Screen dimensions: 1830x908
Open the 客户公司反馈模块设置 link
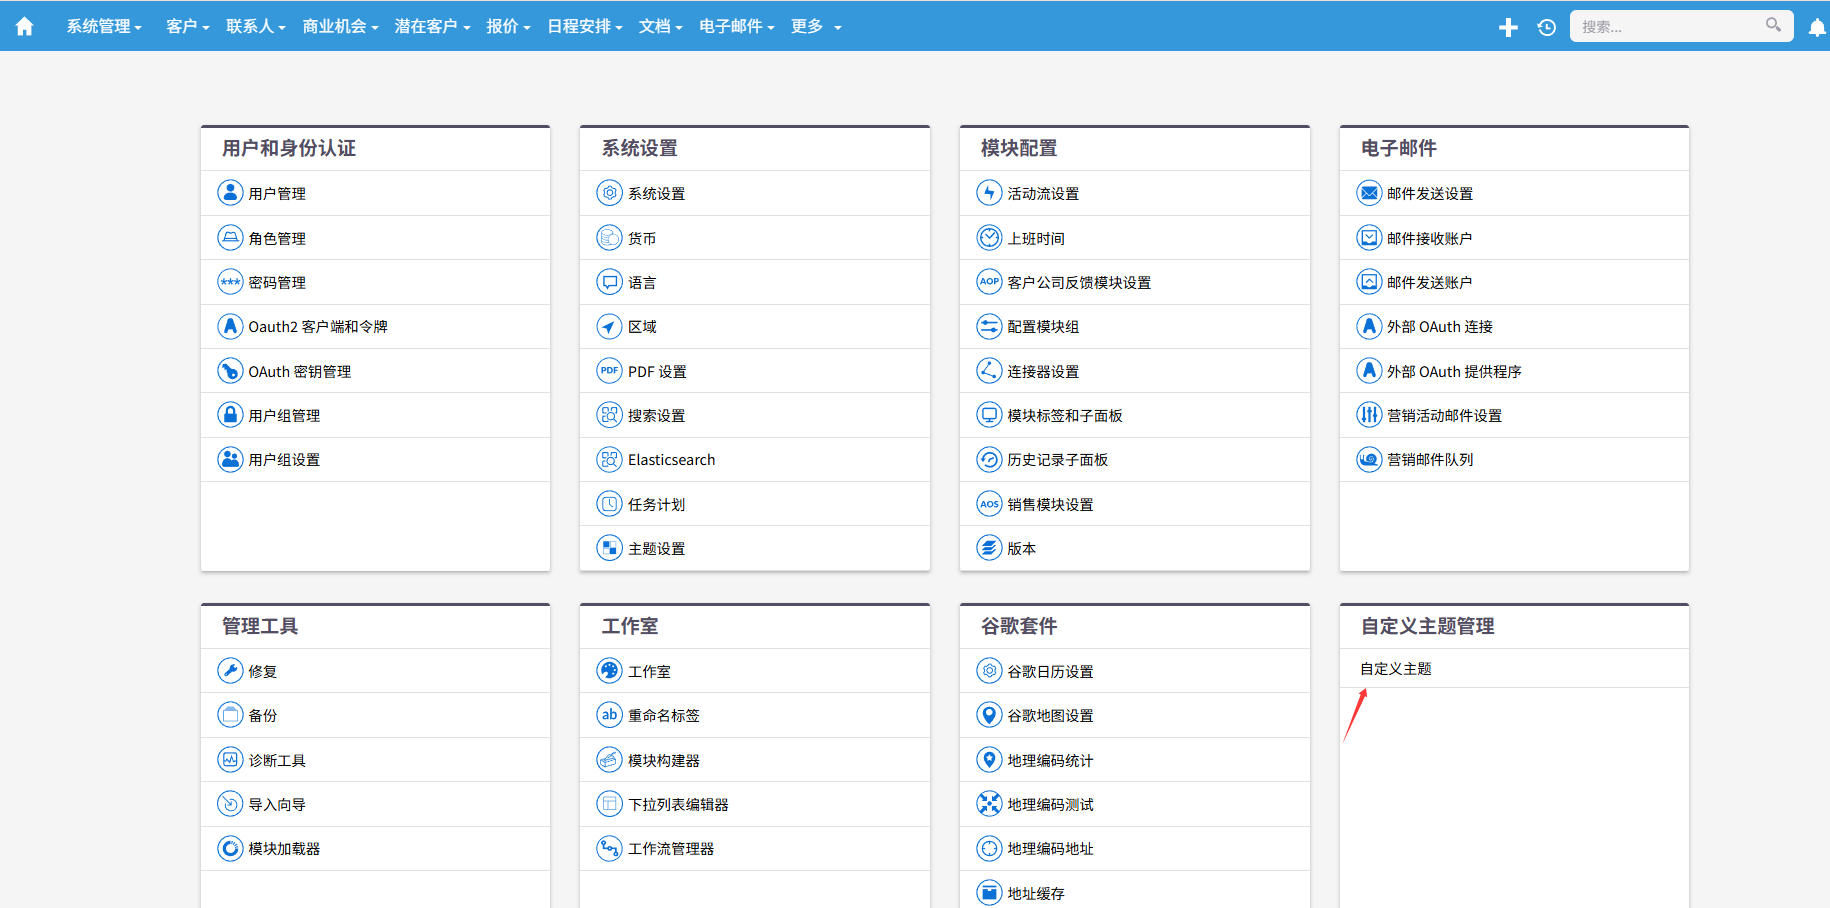pos(1079,282)
